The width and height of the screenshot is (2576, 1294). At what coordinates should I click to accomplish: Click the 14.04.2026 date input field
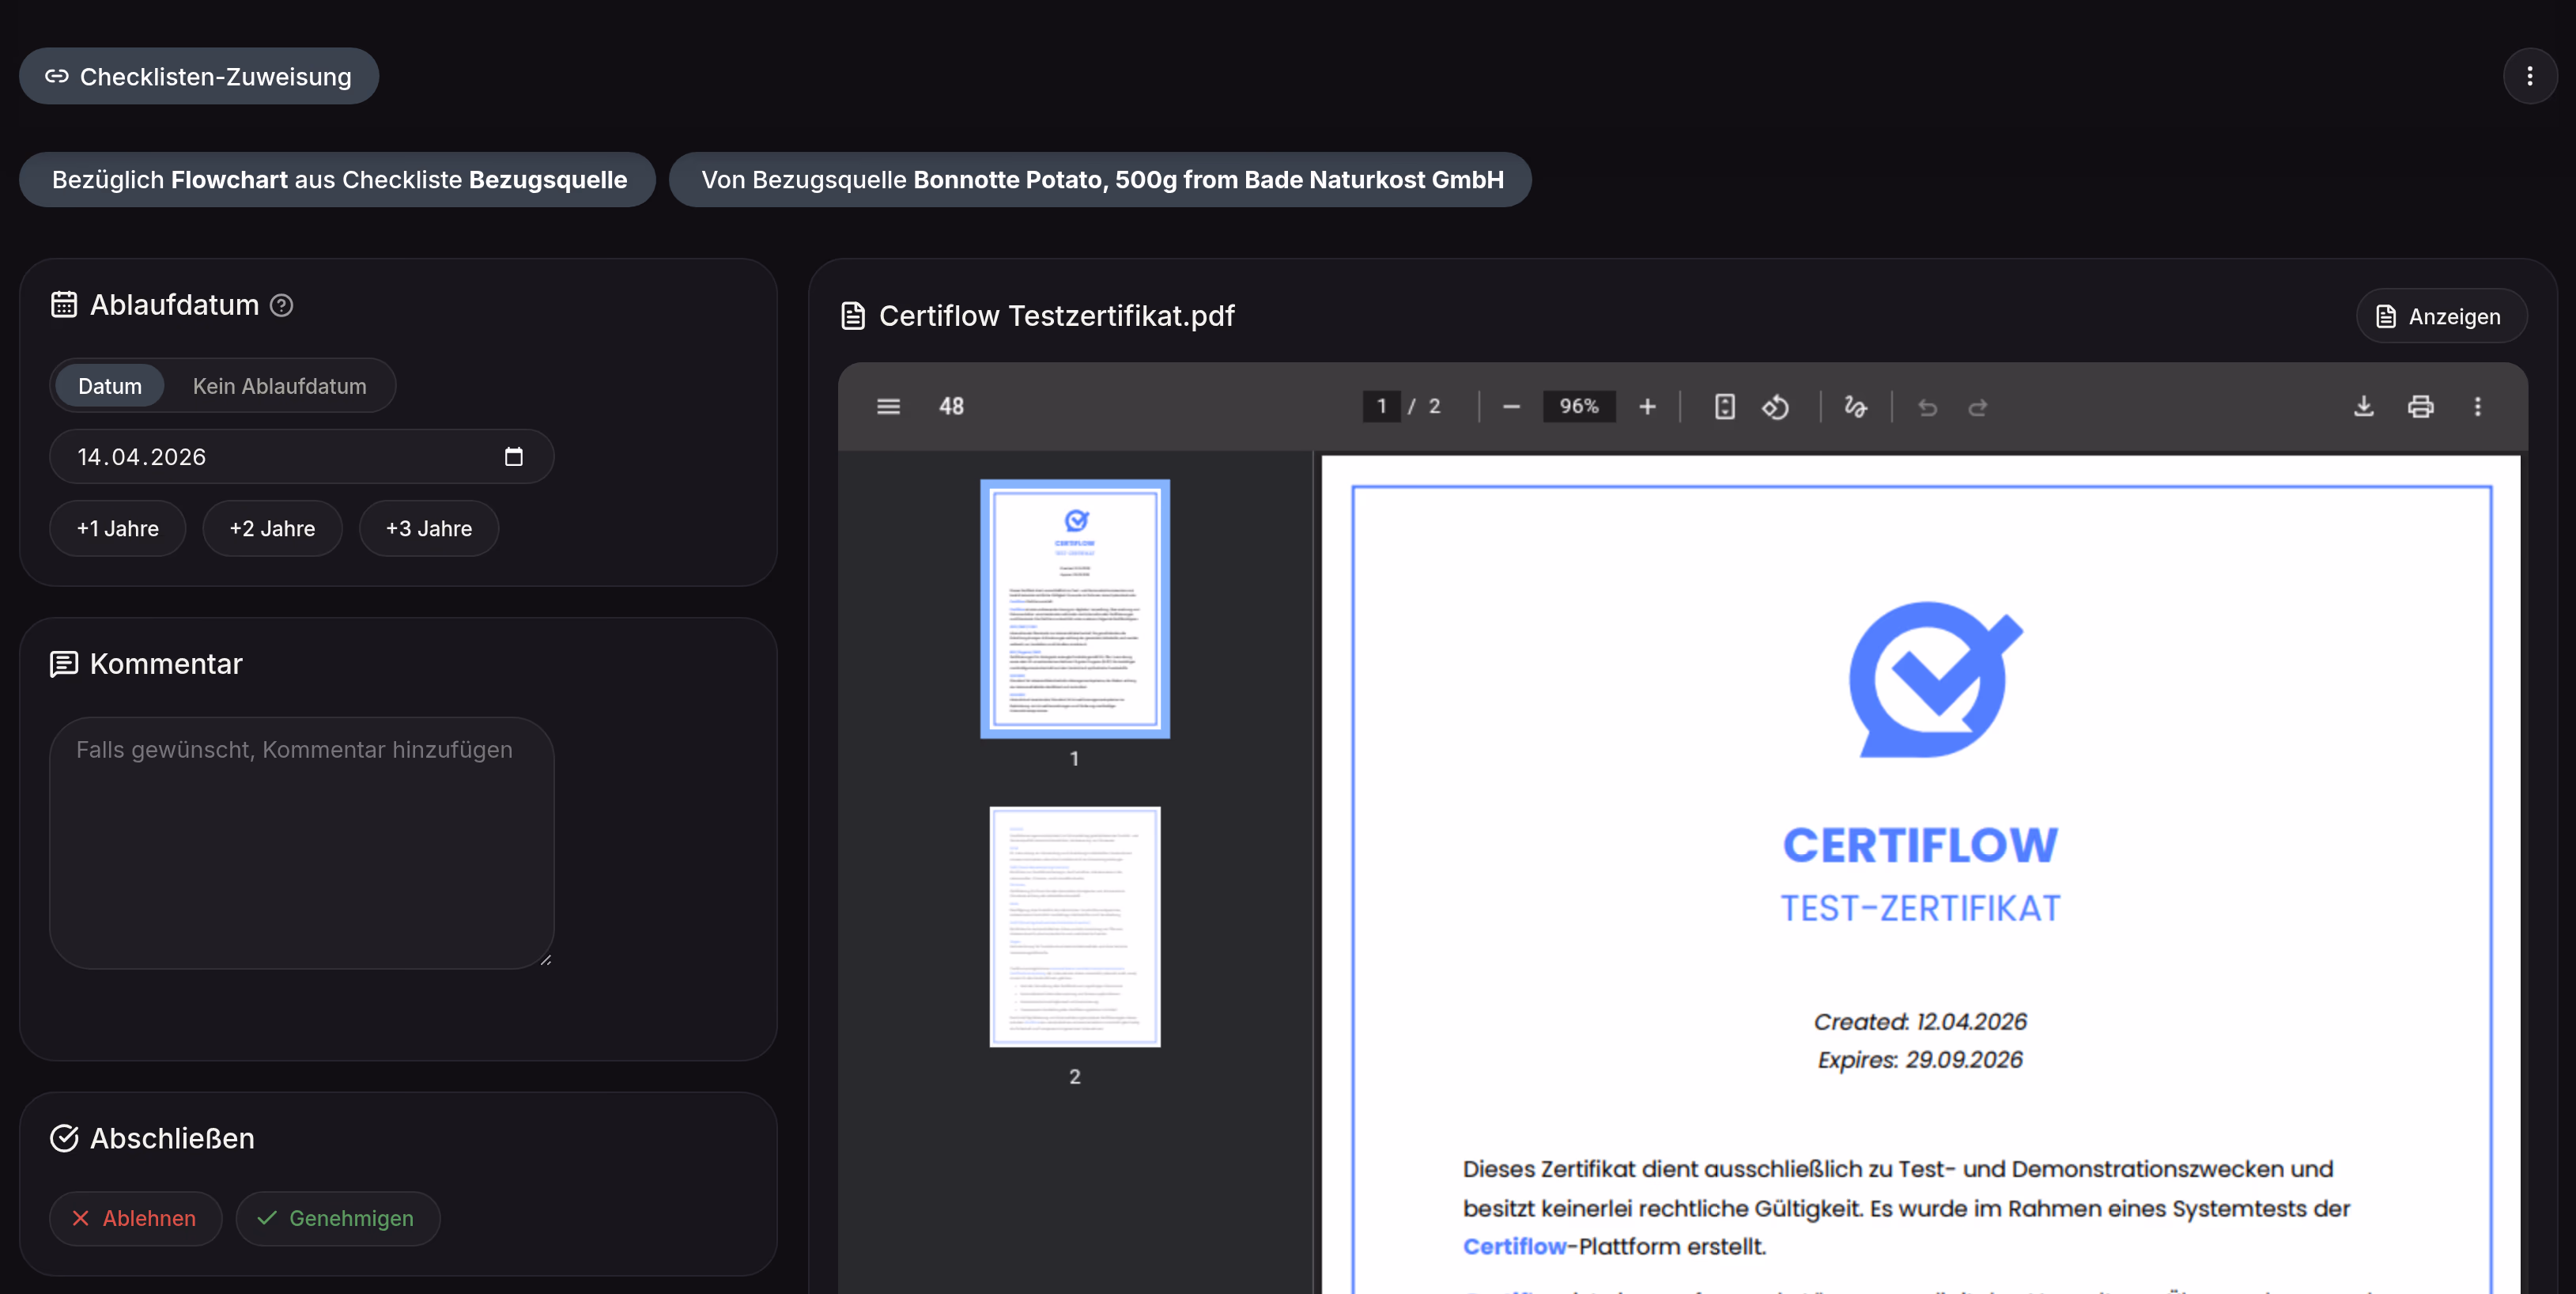pos(301,457)
